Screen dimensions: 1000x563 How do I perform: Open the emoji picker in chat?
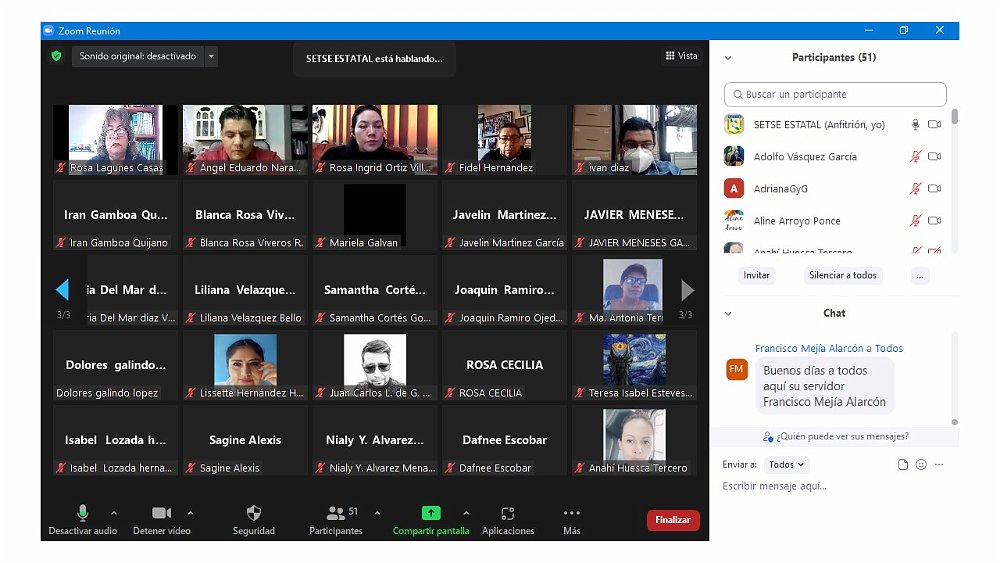tap(921, 464)
